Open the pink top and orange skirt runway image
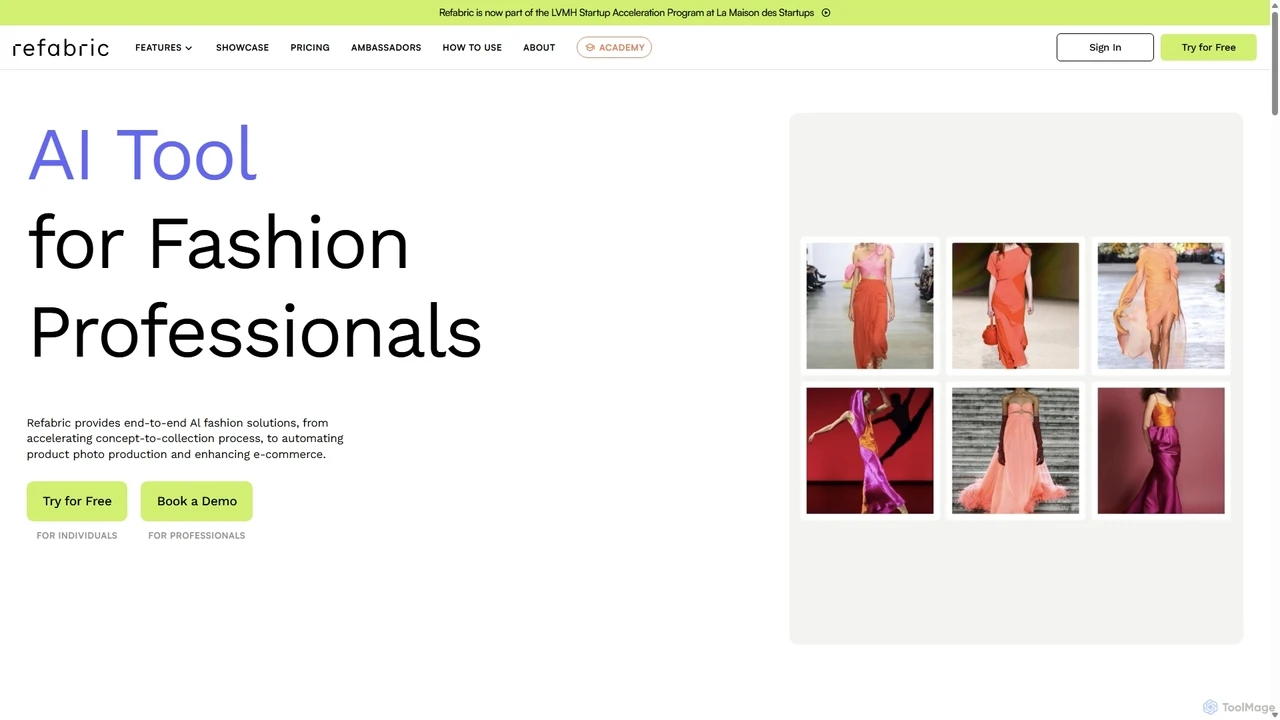The width and height of the screenshot is (1280, 720). tap(870, 306)
